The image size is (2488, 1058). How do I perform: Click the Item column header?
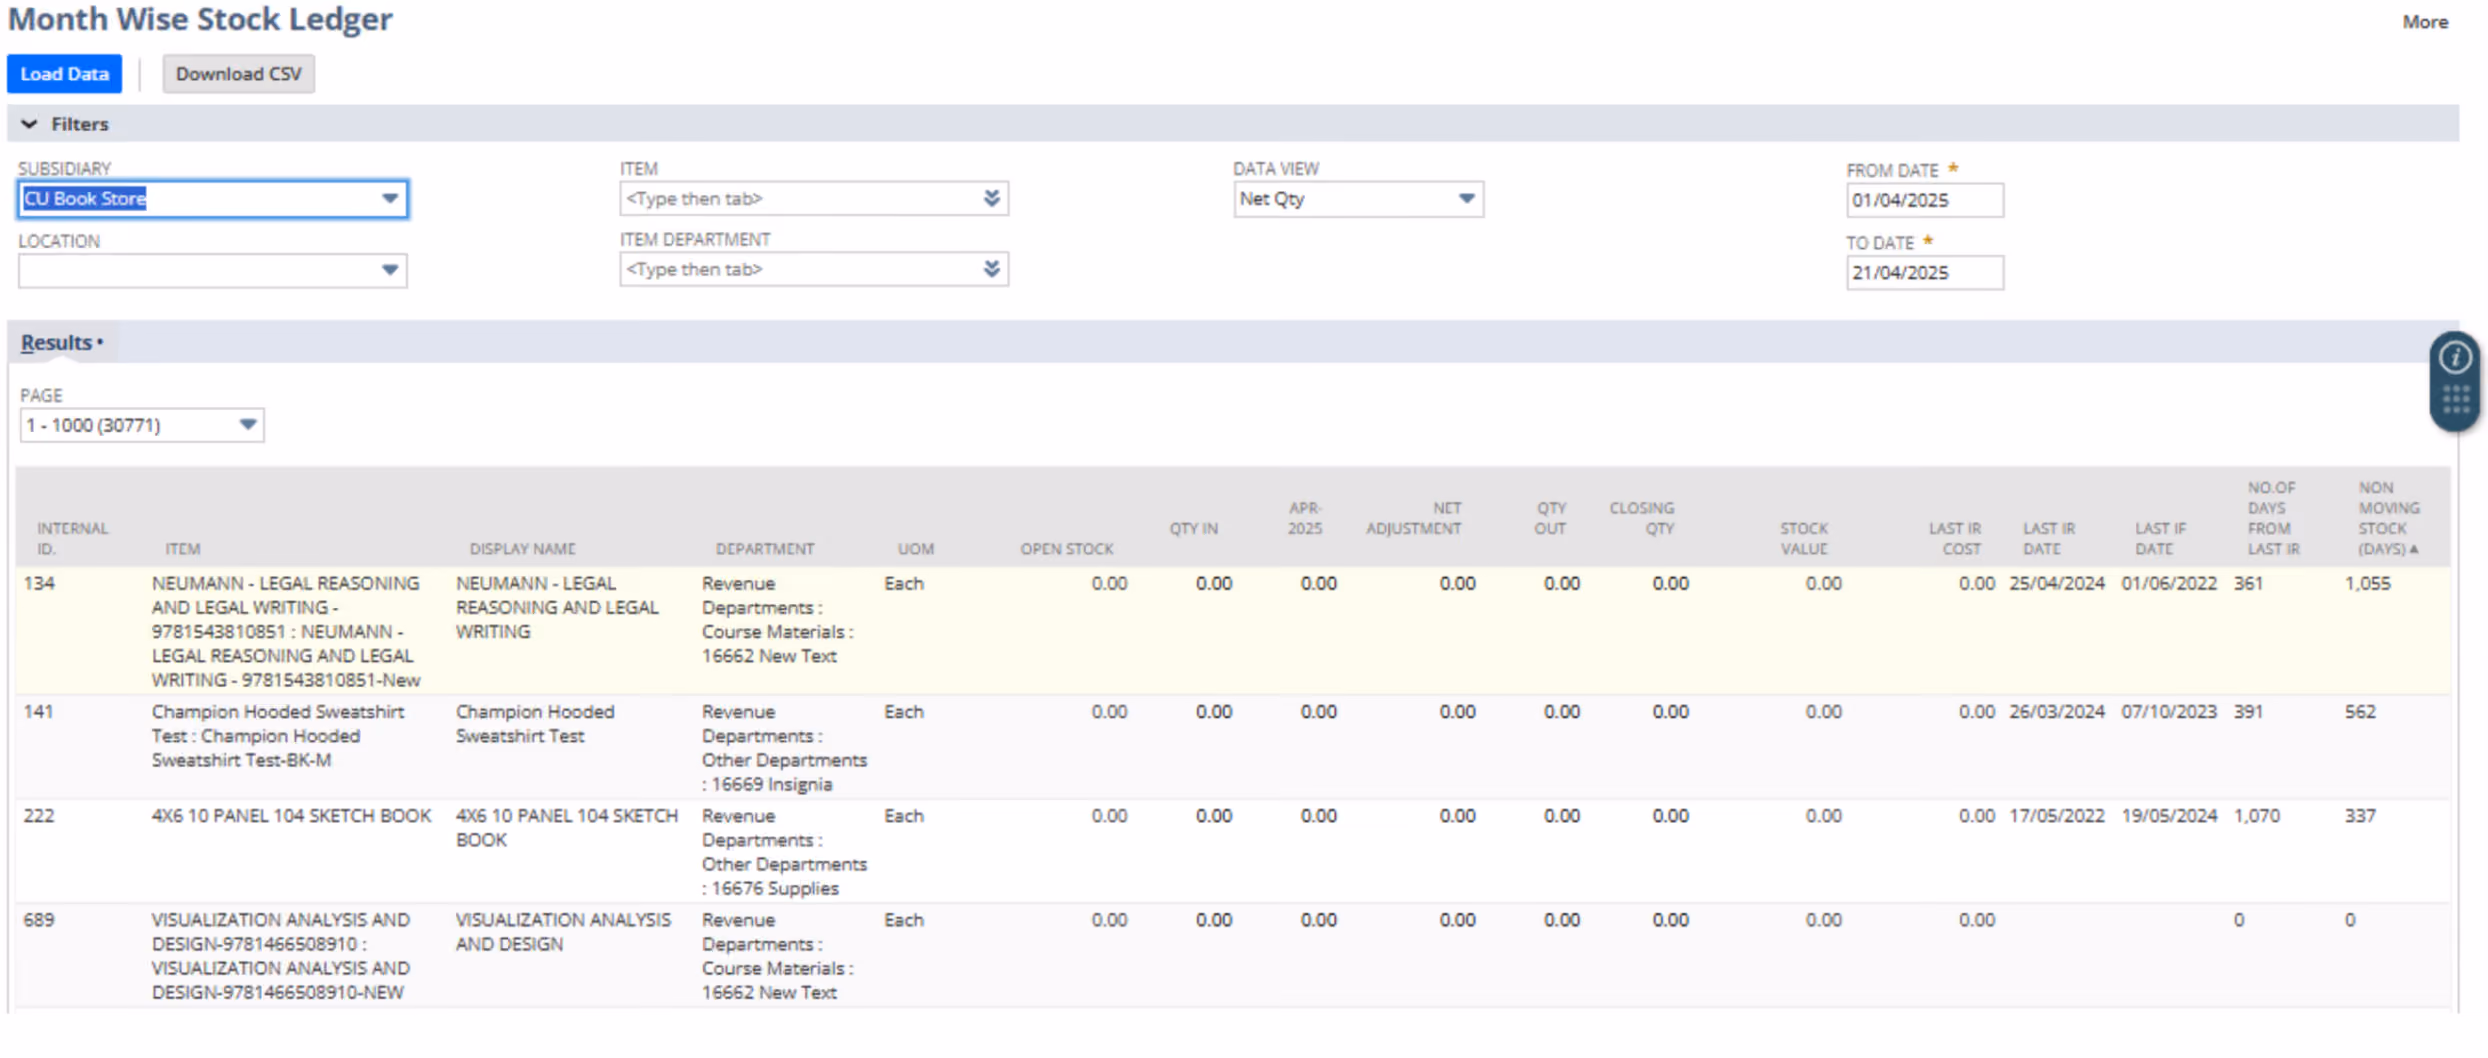[x=183, y=549]
